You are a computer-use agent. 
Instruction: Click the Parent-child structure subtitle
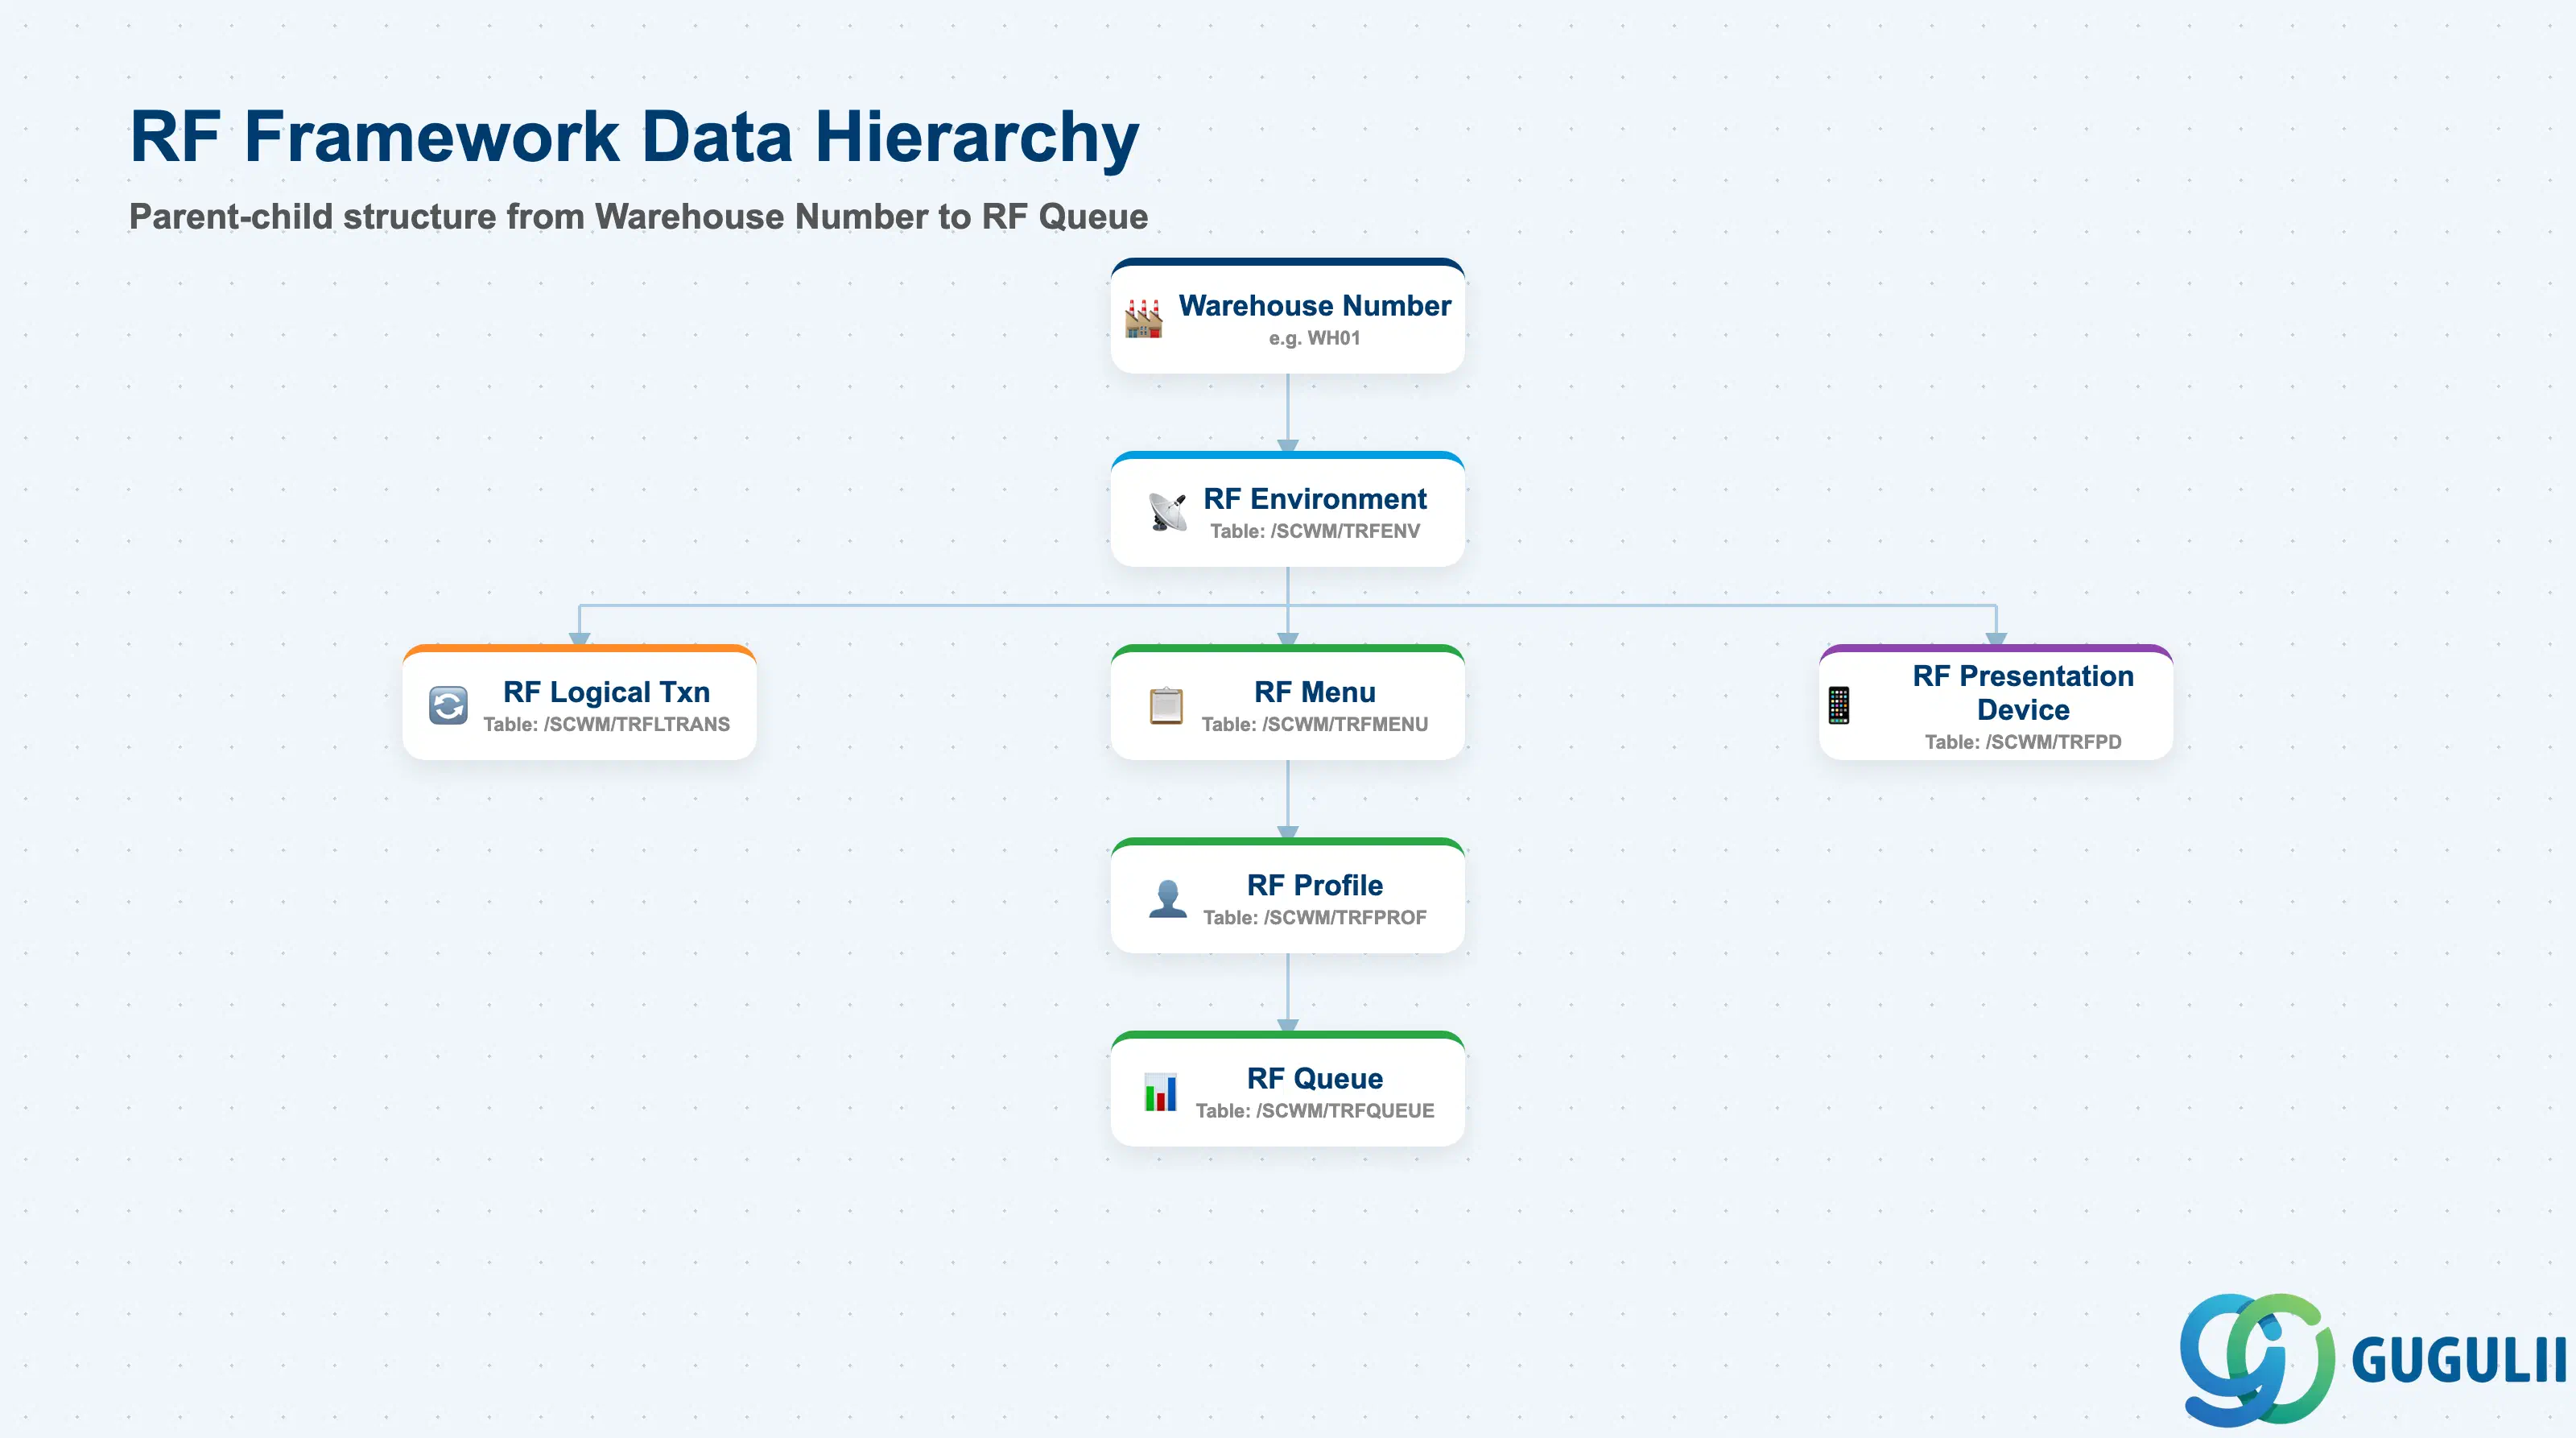click(638, 216)
